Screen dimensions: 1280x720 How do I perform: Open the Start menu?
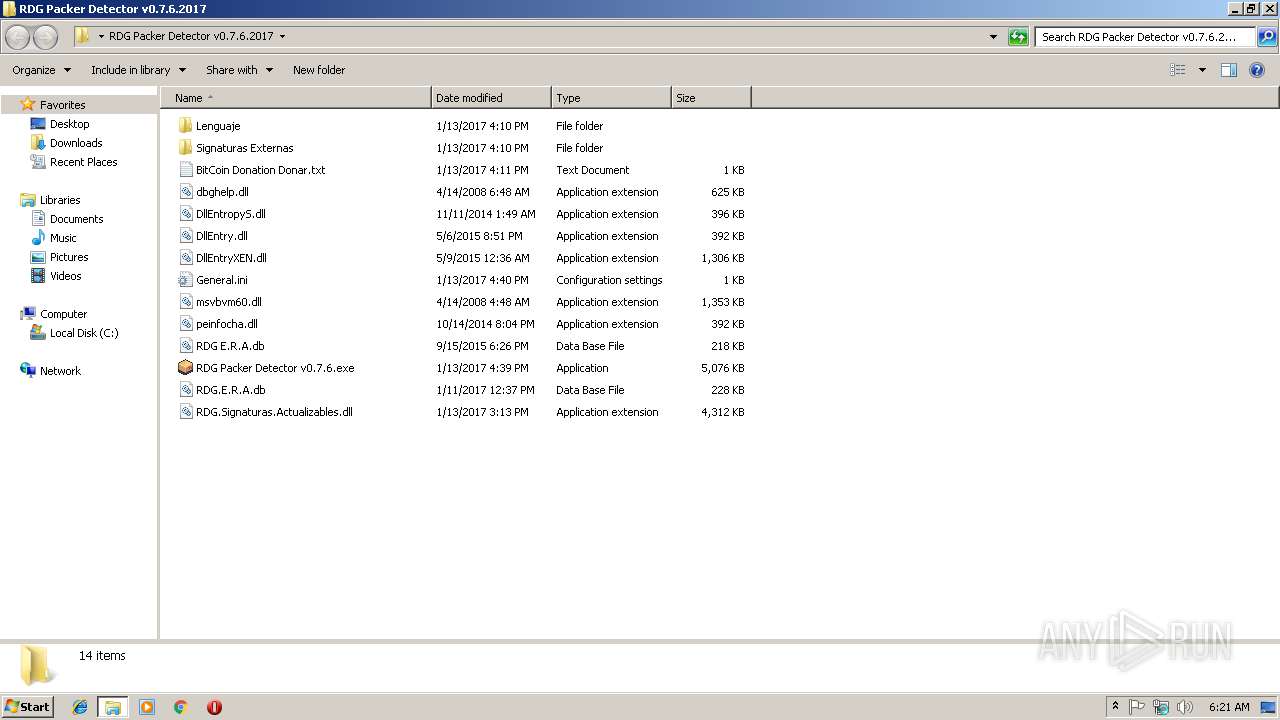click(x=28, y=707)
